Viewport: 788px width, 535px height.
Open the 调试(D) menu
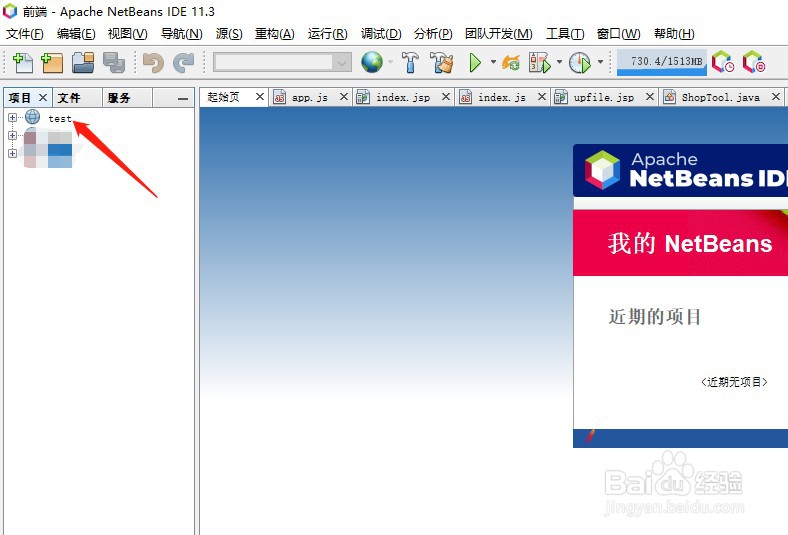point(381,34)
